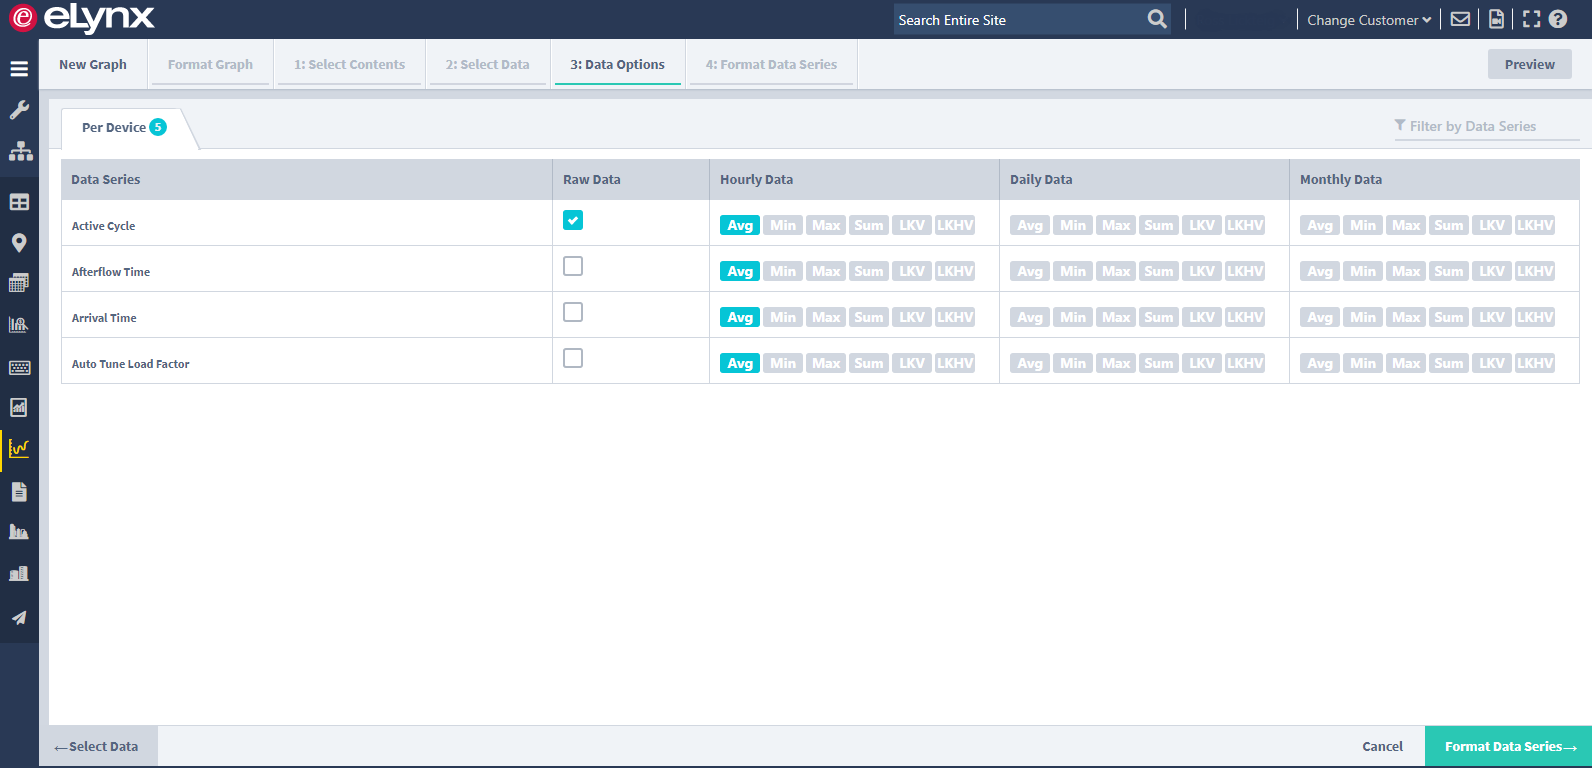Open the table grid icon in sidebar
1592x768 pixels.
pos(19,202)
